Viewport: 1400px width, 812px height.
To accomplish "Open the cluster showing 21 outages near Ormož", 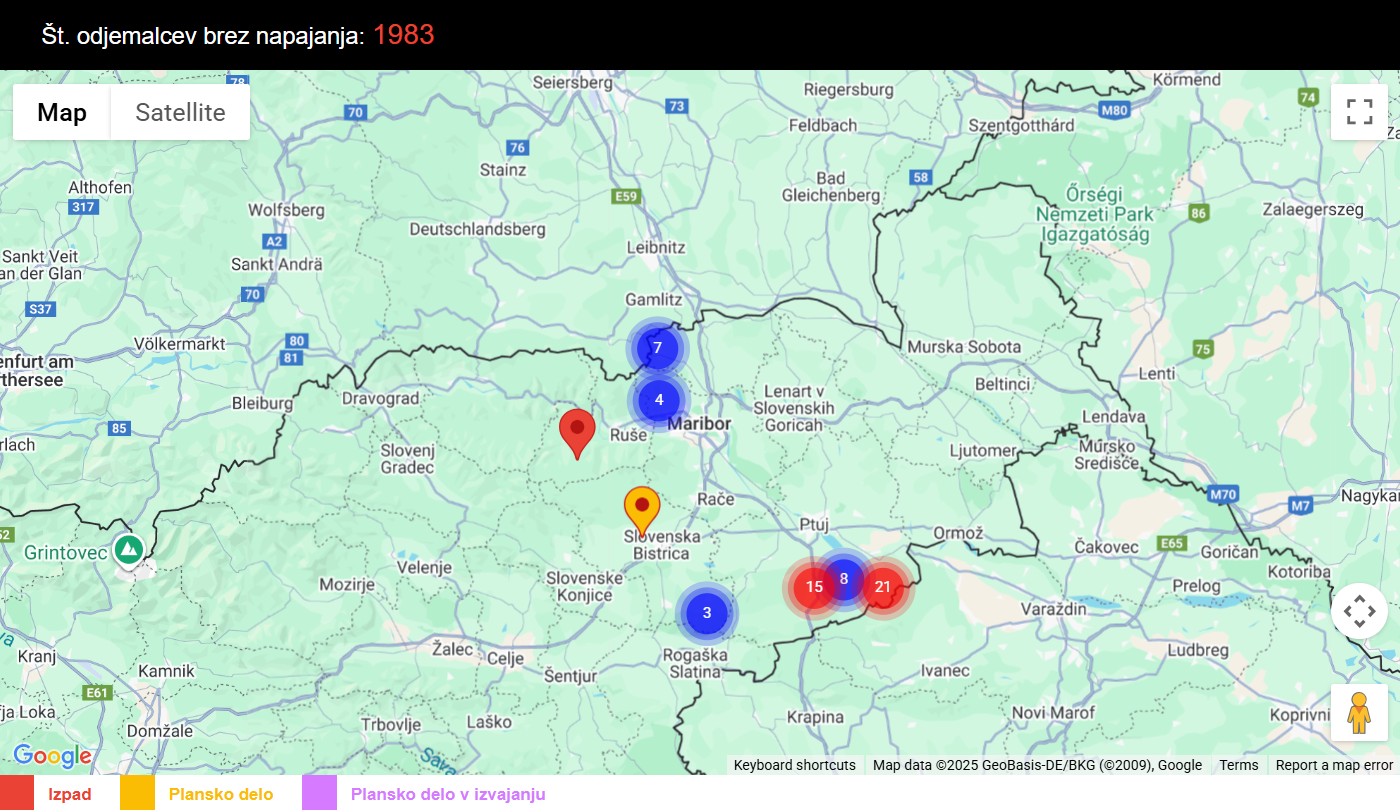I will coord(881,587).
